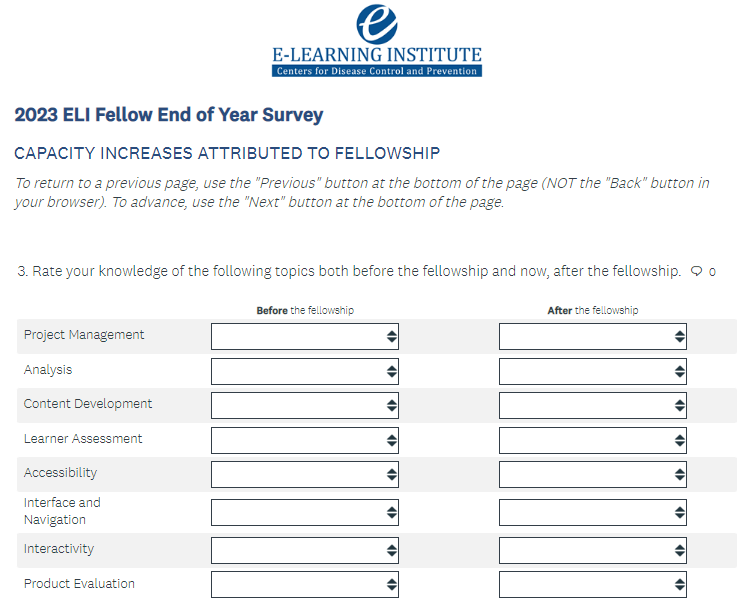Screen dimensions: 752x616
Task: Choose Interactivity 'Before the fellowship' dropdown
Action: coord(304,550)
